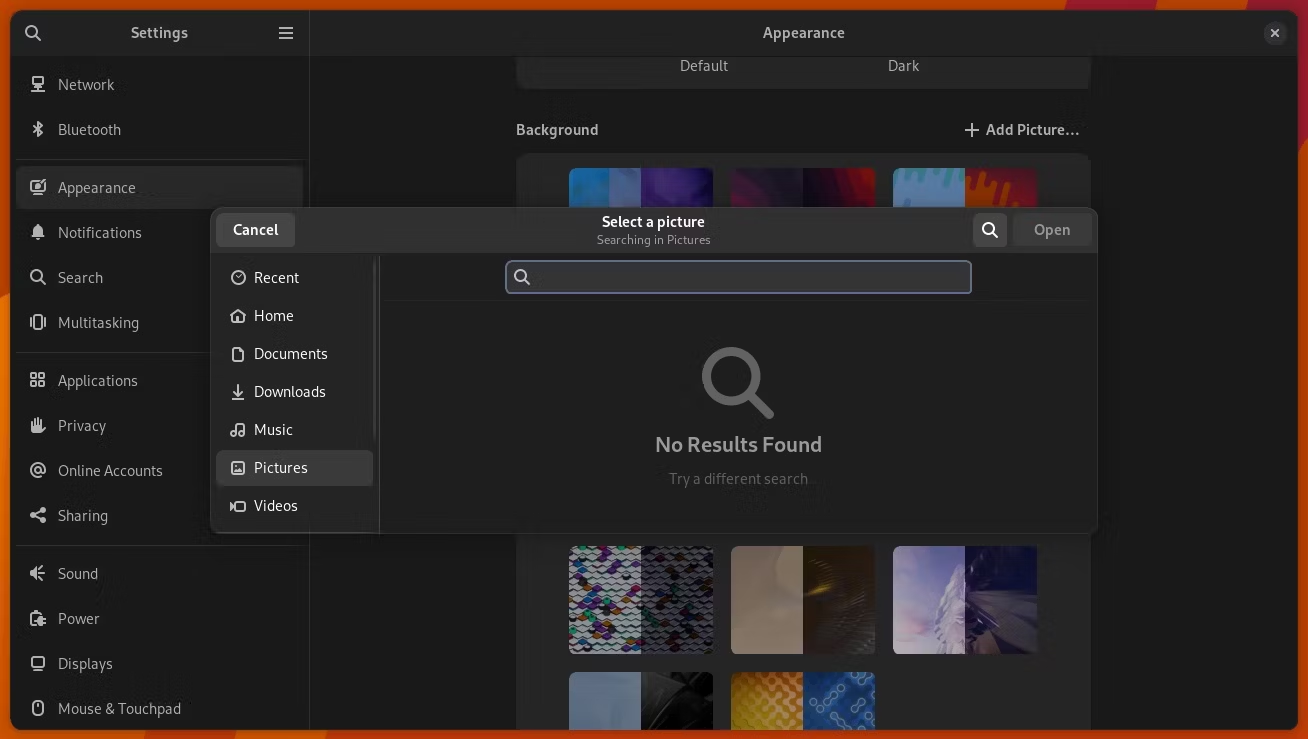Screen dimensions: 1308x739
Task: Click the Applications grid icon
Action: tap(38, 381)
